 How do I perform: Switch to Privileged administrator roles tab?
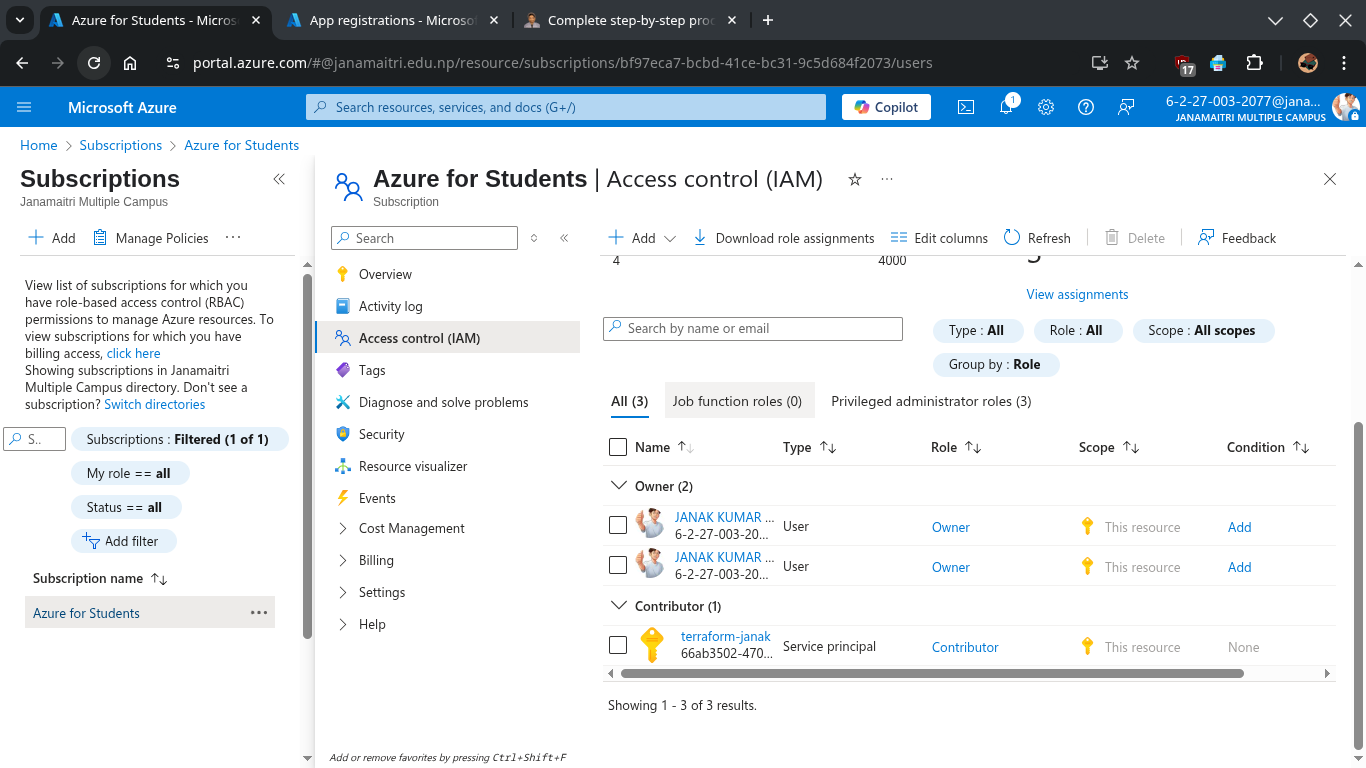tap(930, 401)
